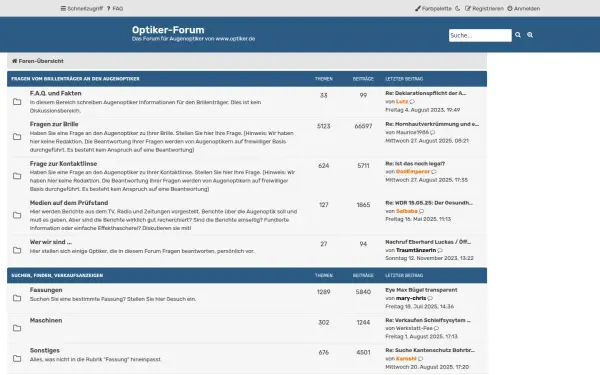Open last post Re: Hornhautverkrümmung und e...
Image resolution: width=600 pixels, height=375 pixels.
[432, 124]
